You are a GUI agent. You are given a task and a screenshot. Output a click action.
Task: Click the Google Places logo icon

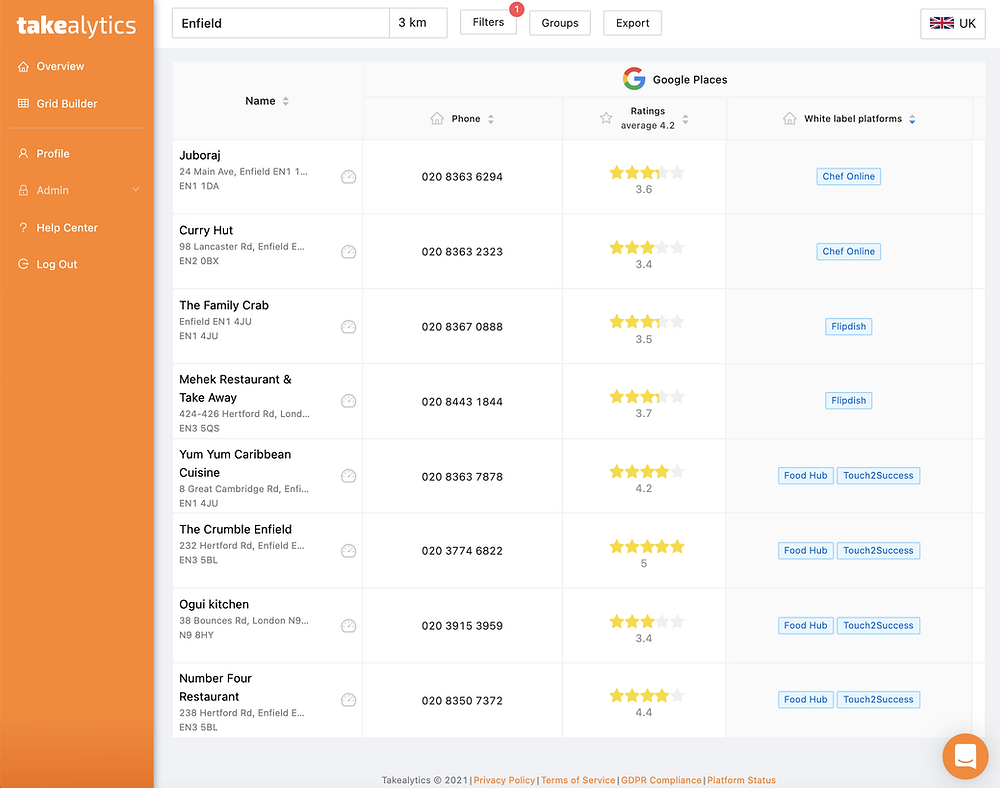(634, 79)
